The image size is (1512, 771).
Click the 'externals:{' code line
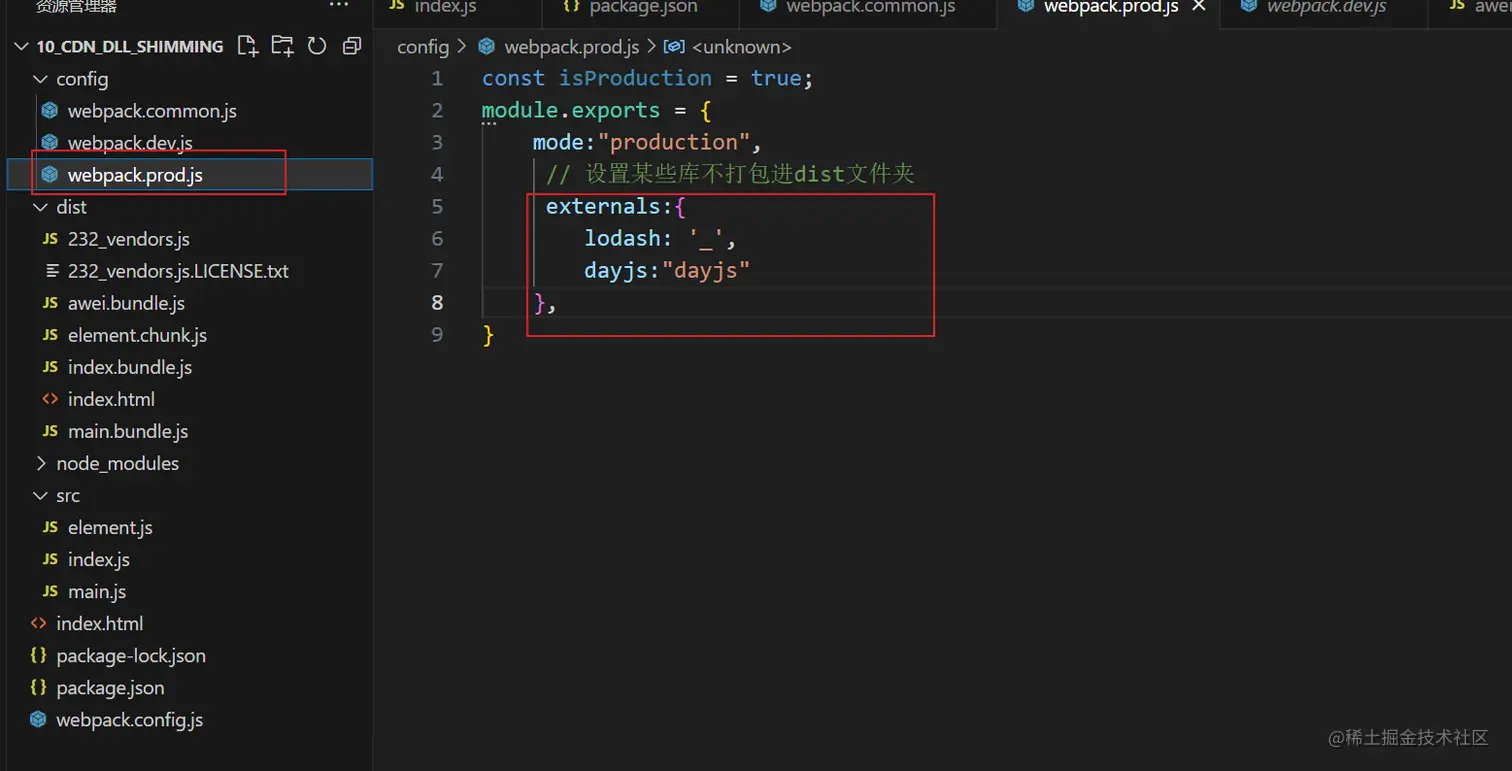point(616,206)
